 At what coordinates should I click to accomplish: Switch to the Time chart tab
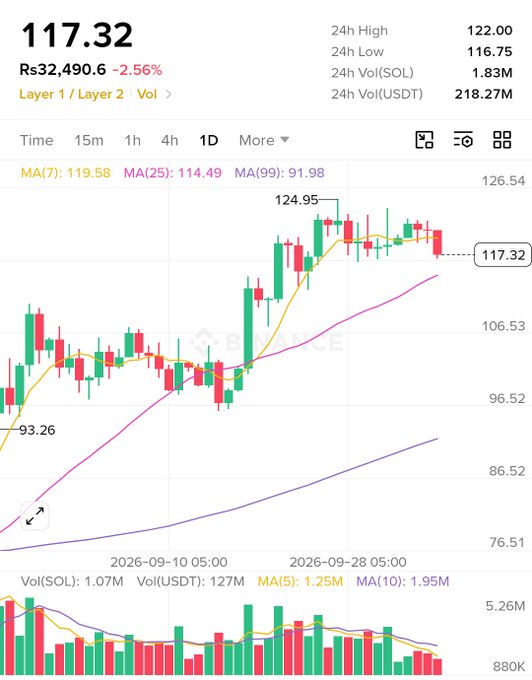tap(36, 141)
